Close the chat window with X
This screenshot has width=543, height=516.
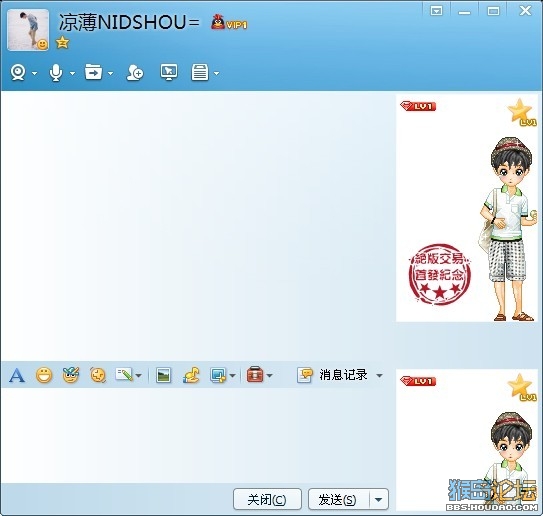(x=525, y=10)
